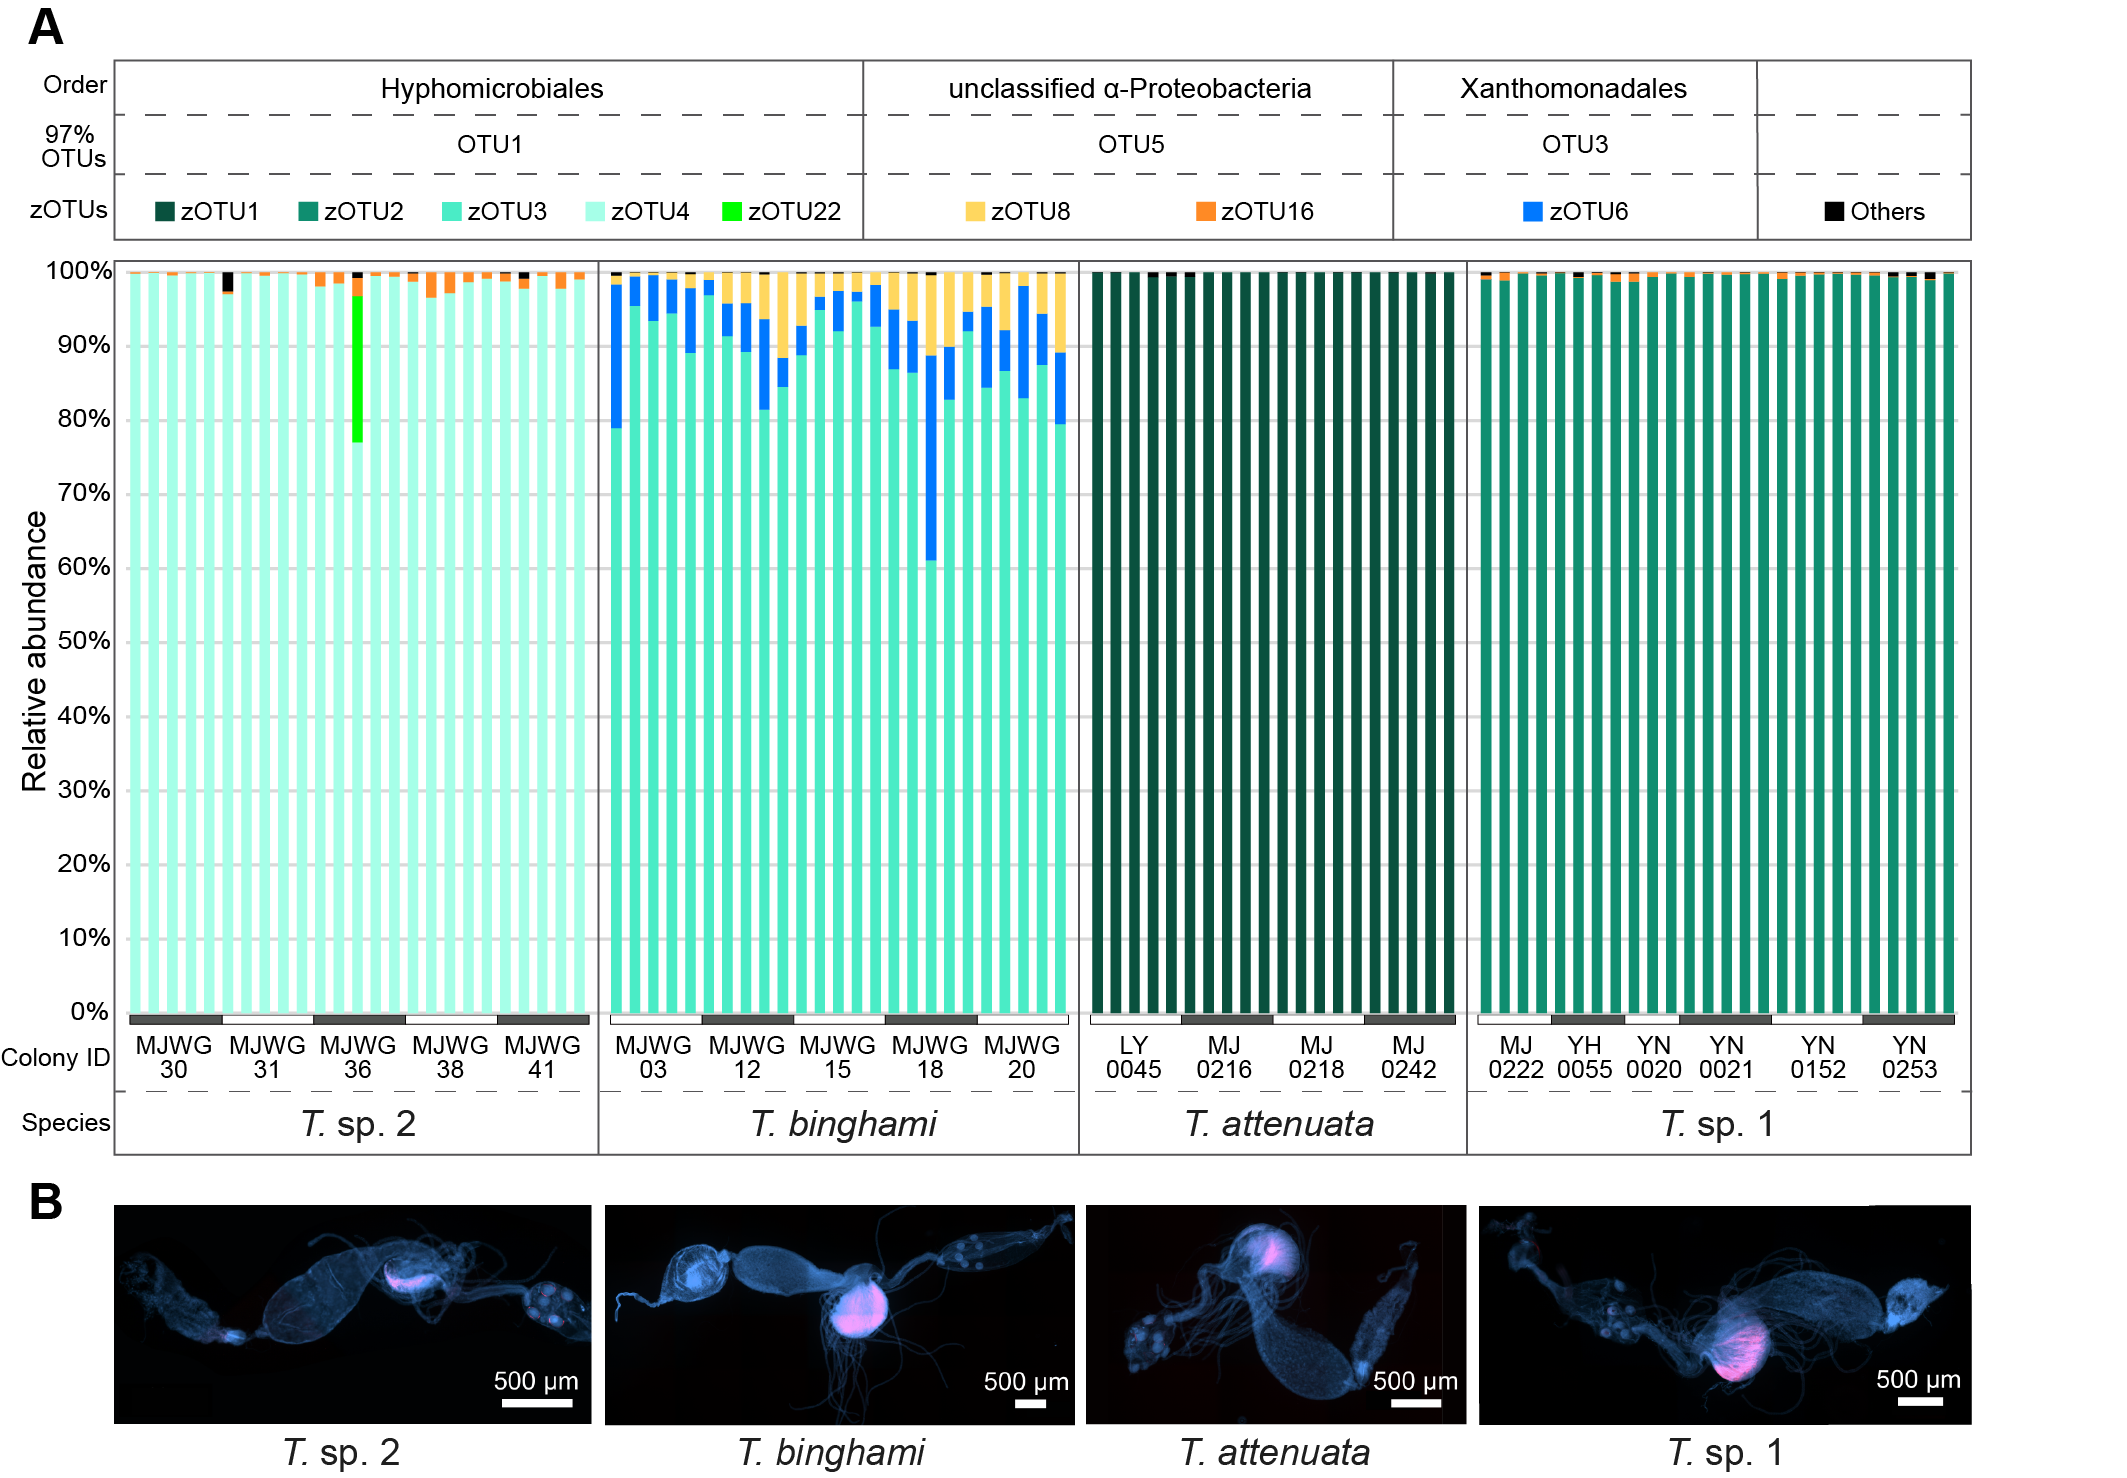The height and width of the screenshot is (1478, 2127).
Task: Select the OTU5 label in header table
Action: [x=1131, y=145]
